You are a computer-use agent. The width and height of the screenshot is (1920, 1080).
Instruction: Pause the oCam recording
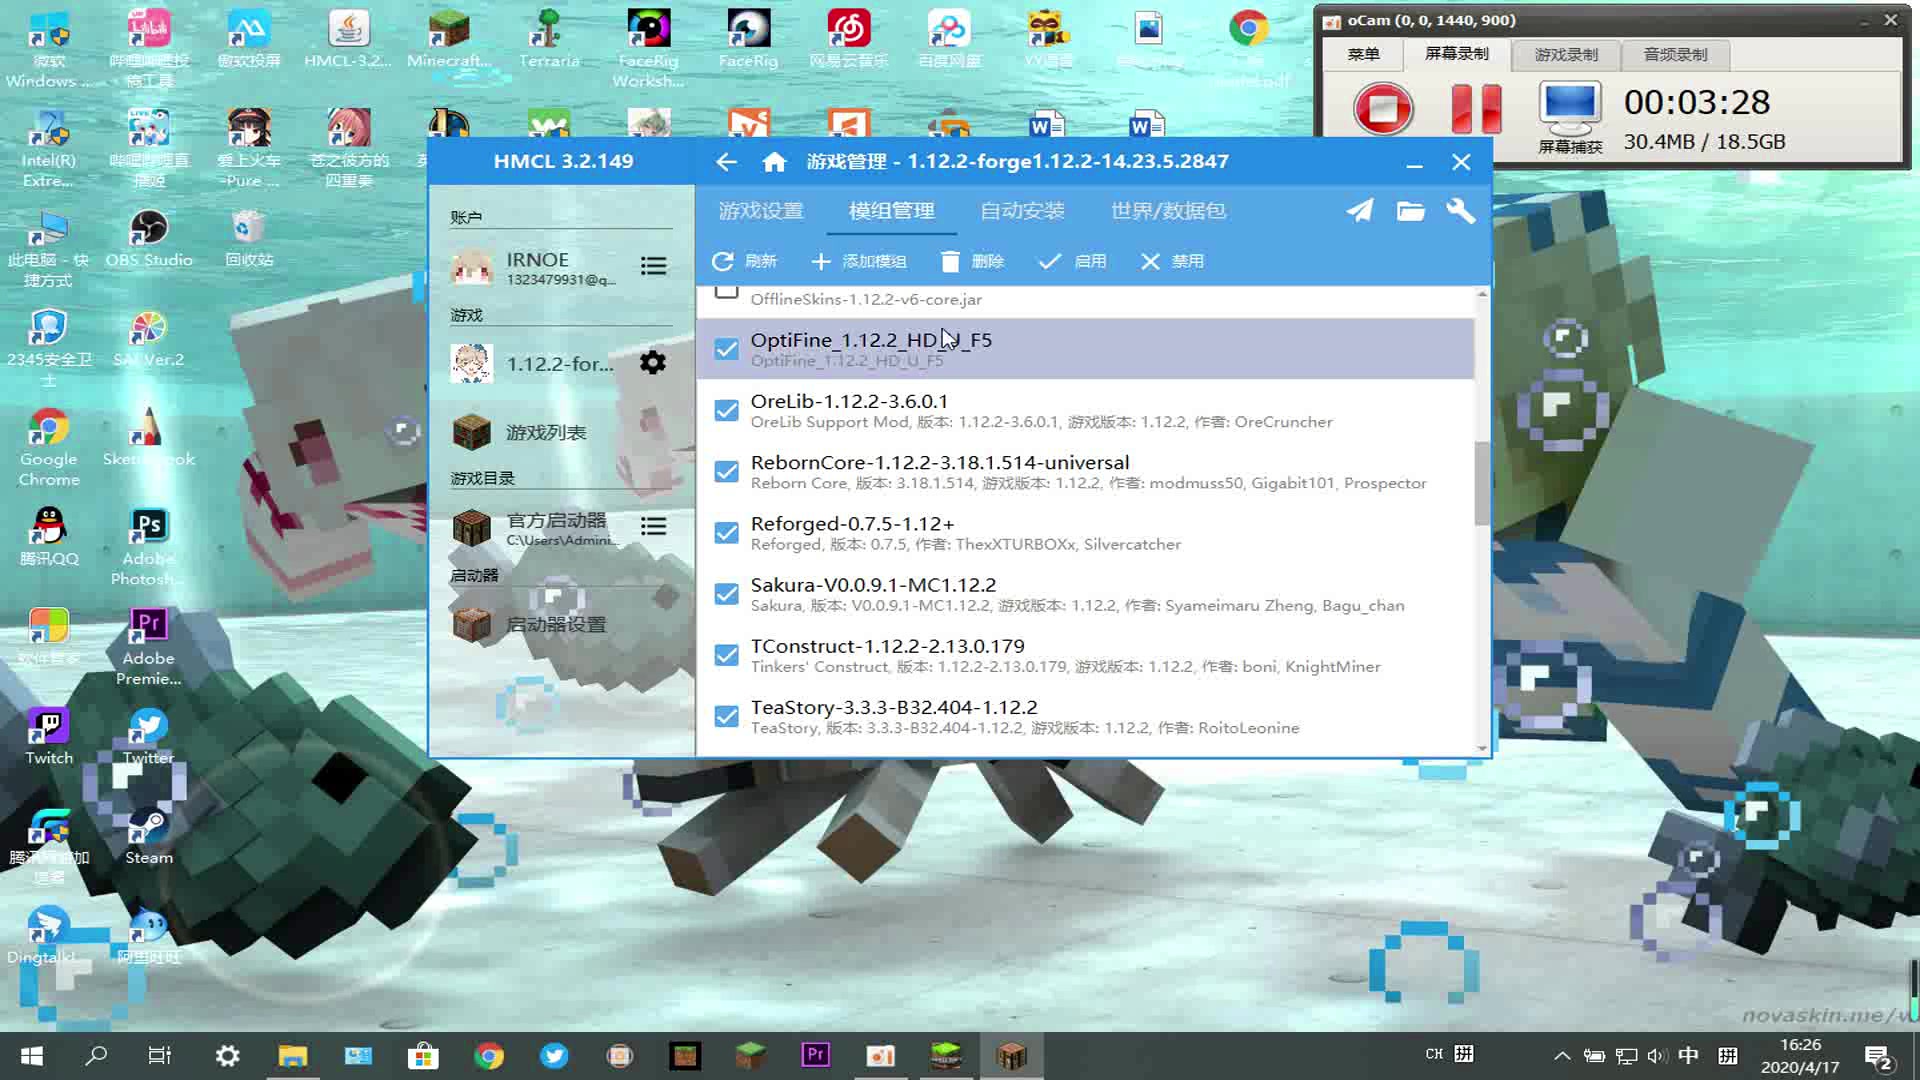pos(1476,109)
